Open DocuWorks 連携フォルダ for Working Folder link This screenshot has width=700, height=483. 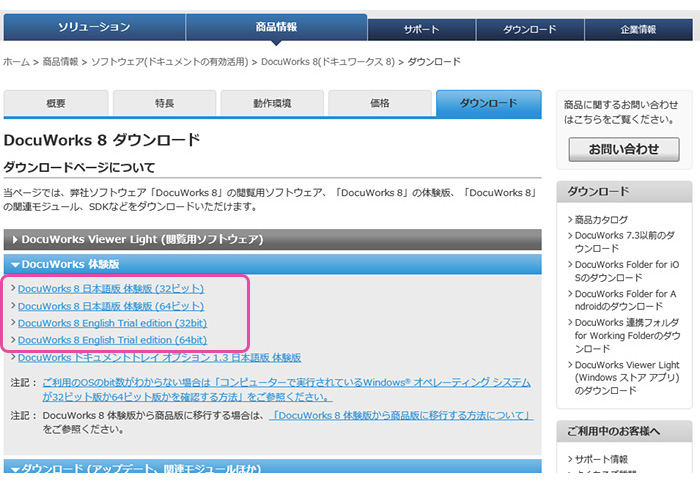pos(627,335)
